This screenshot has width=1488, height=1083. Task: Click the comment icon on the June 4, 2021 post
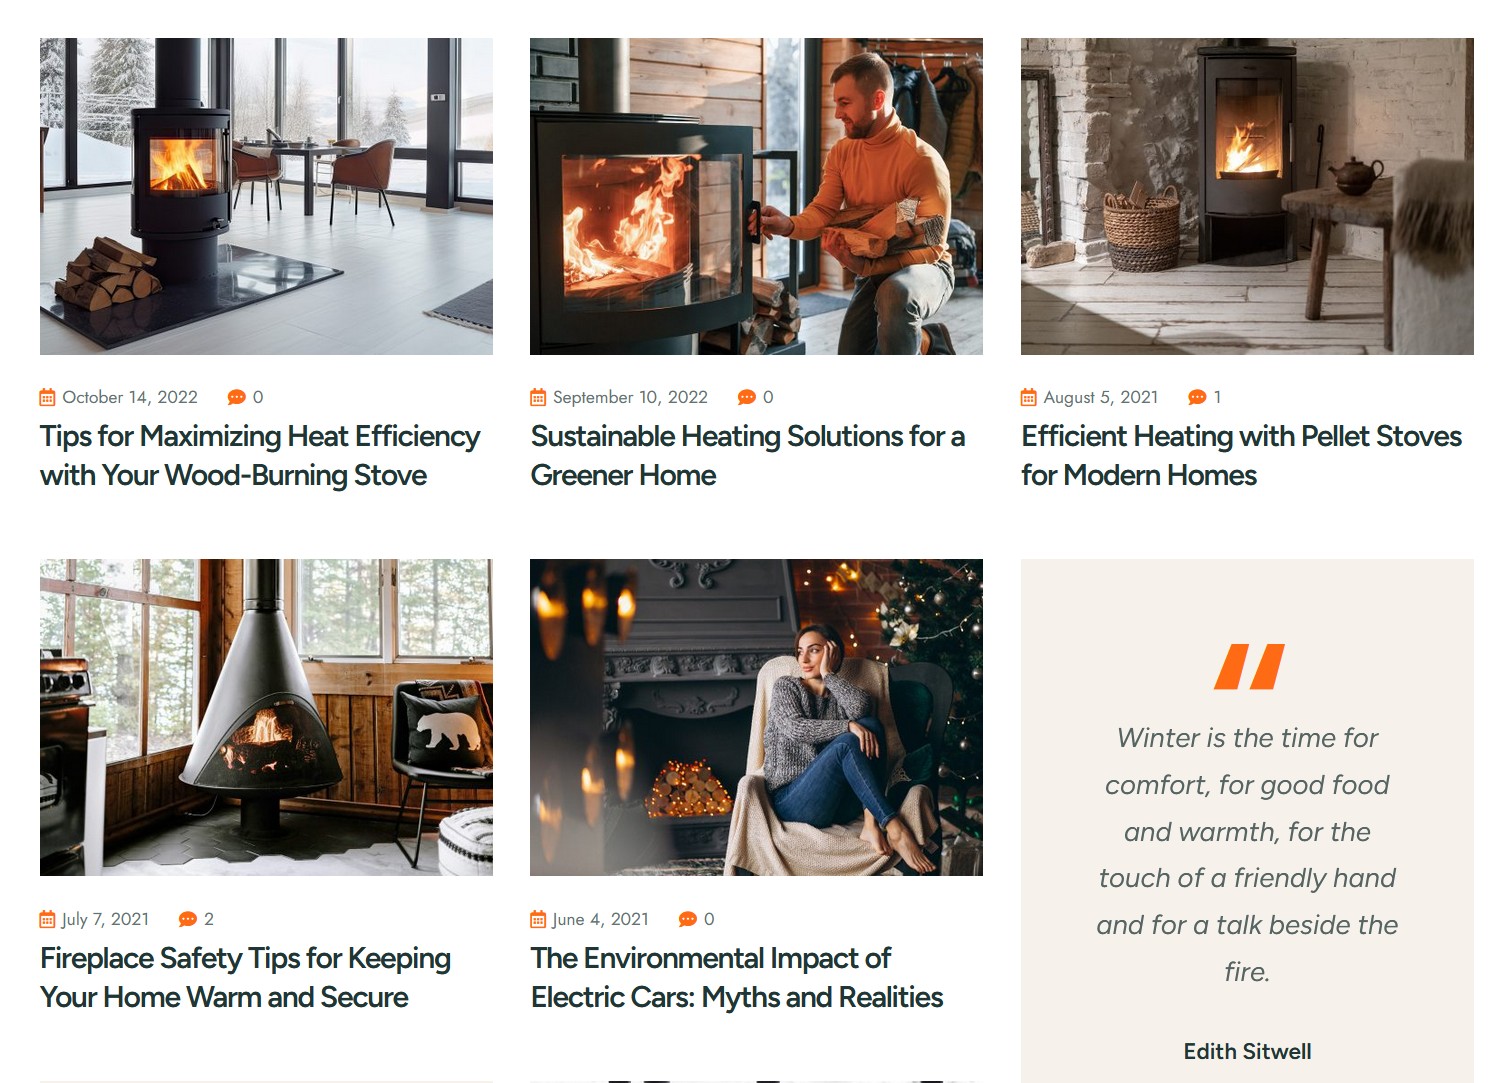click(x=688, y=920)
